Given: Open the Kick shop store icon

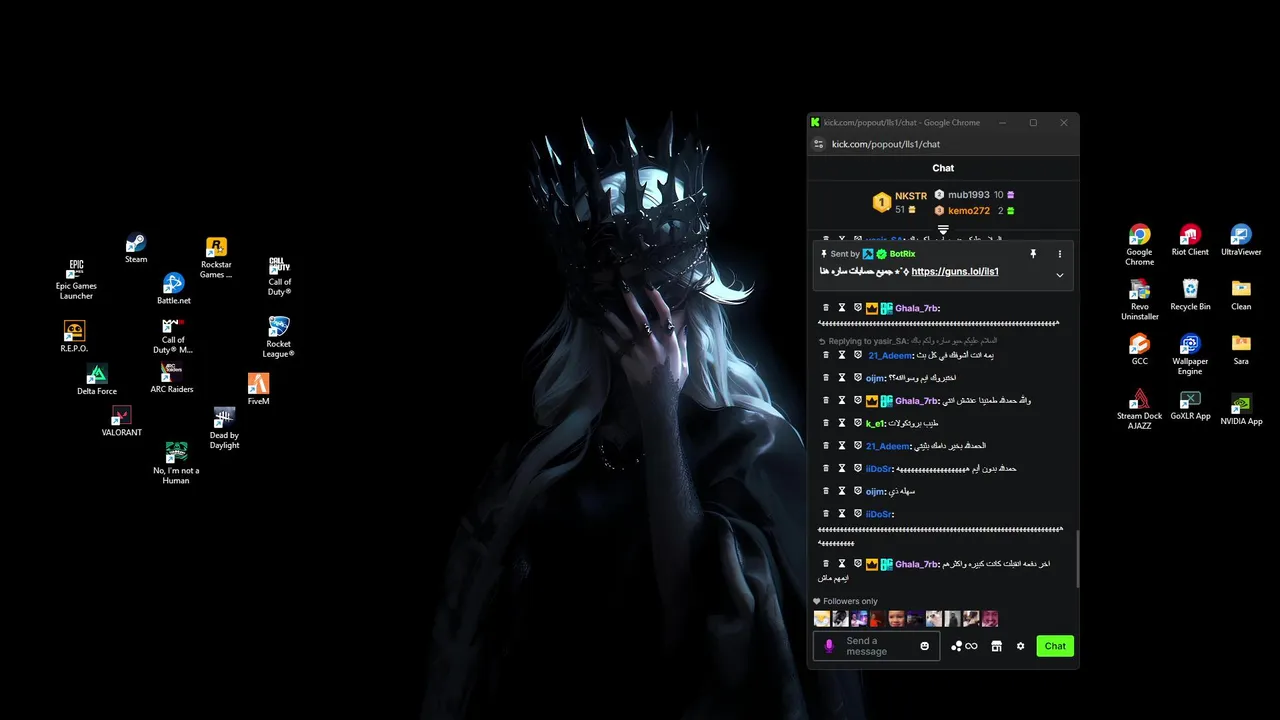Looking at the screenshot, I should point(996,646).
